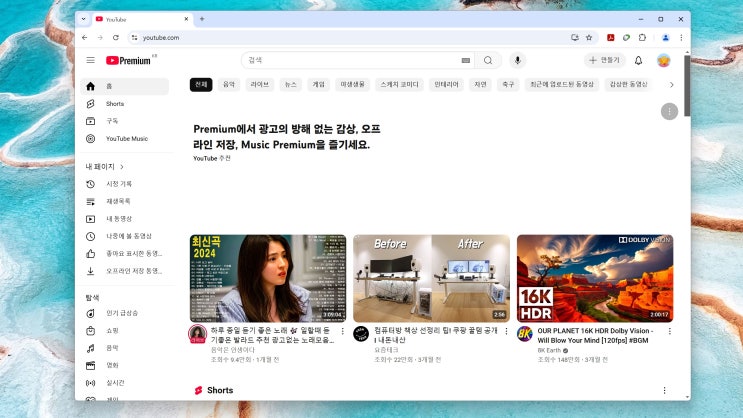
Task: Open Chrome extensions puzzle icon
Action: click(x=642, y=37)
